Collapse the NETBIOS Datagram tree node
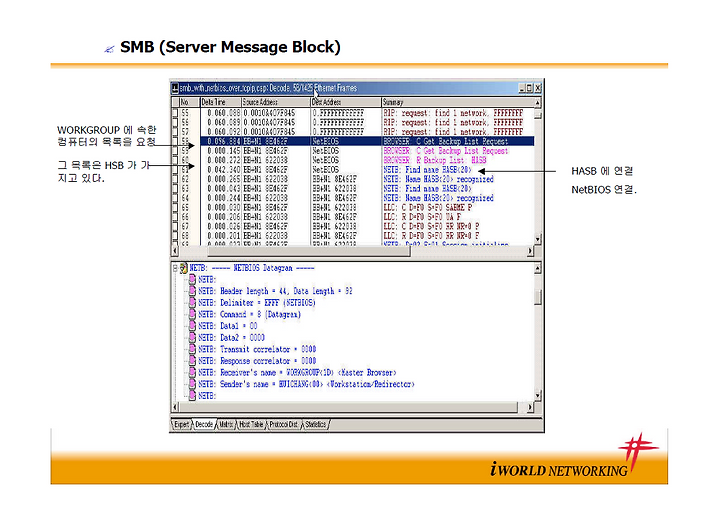720x506 pixels. point(175,268)
